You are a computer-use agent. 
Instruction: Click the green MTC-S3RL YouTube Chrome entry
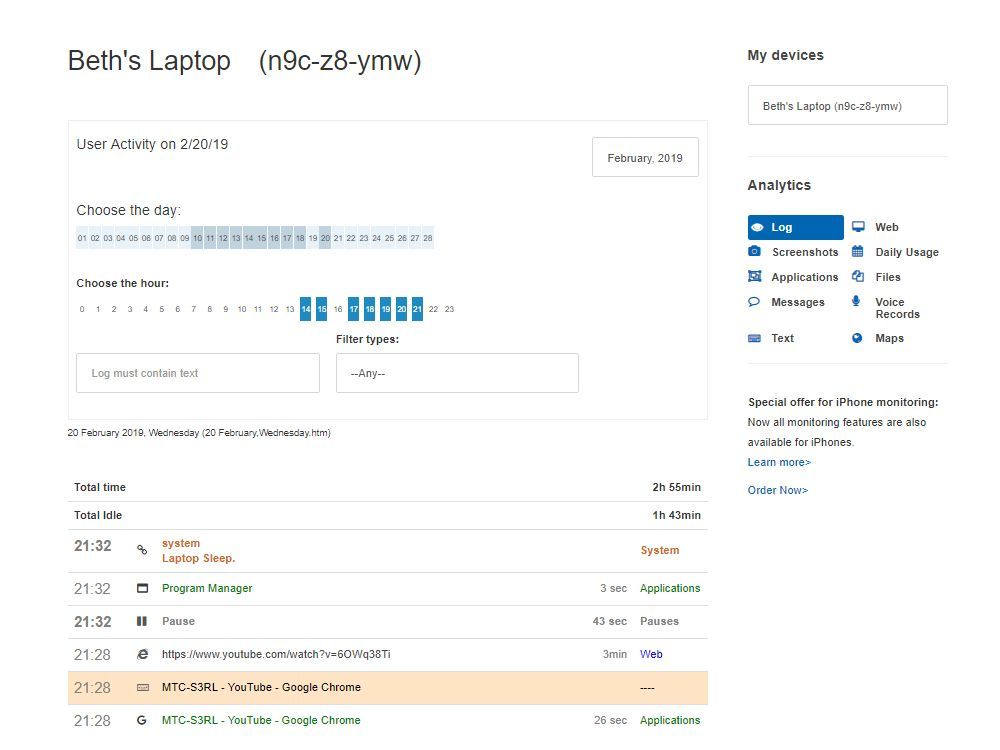[261, 720]
